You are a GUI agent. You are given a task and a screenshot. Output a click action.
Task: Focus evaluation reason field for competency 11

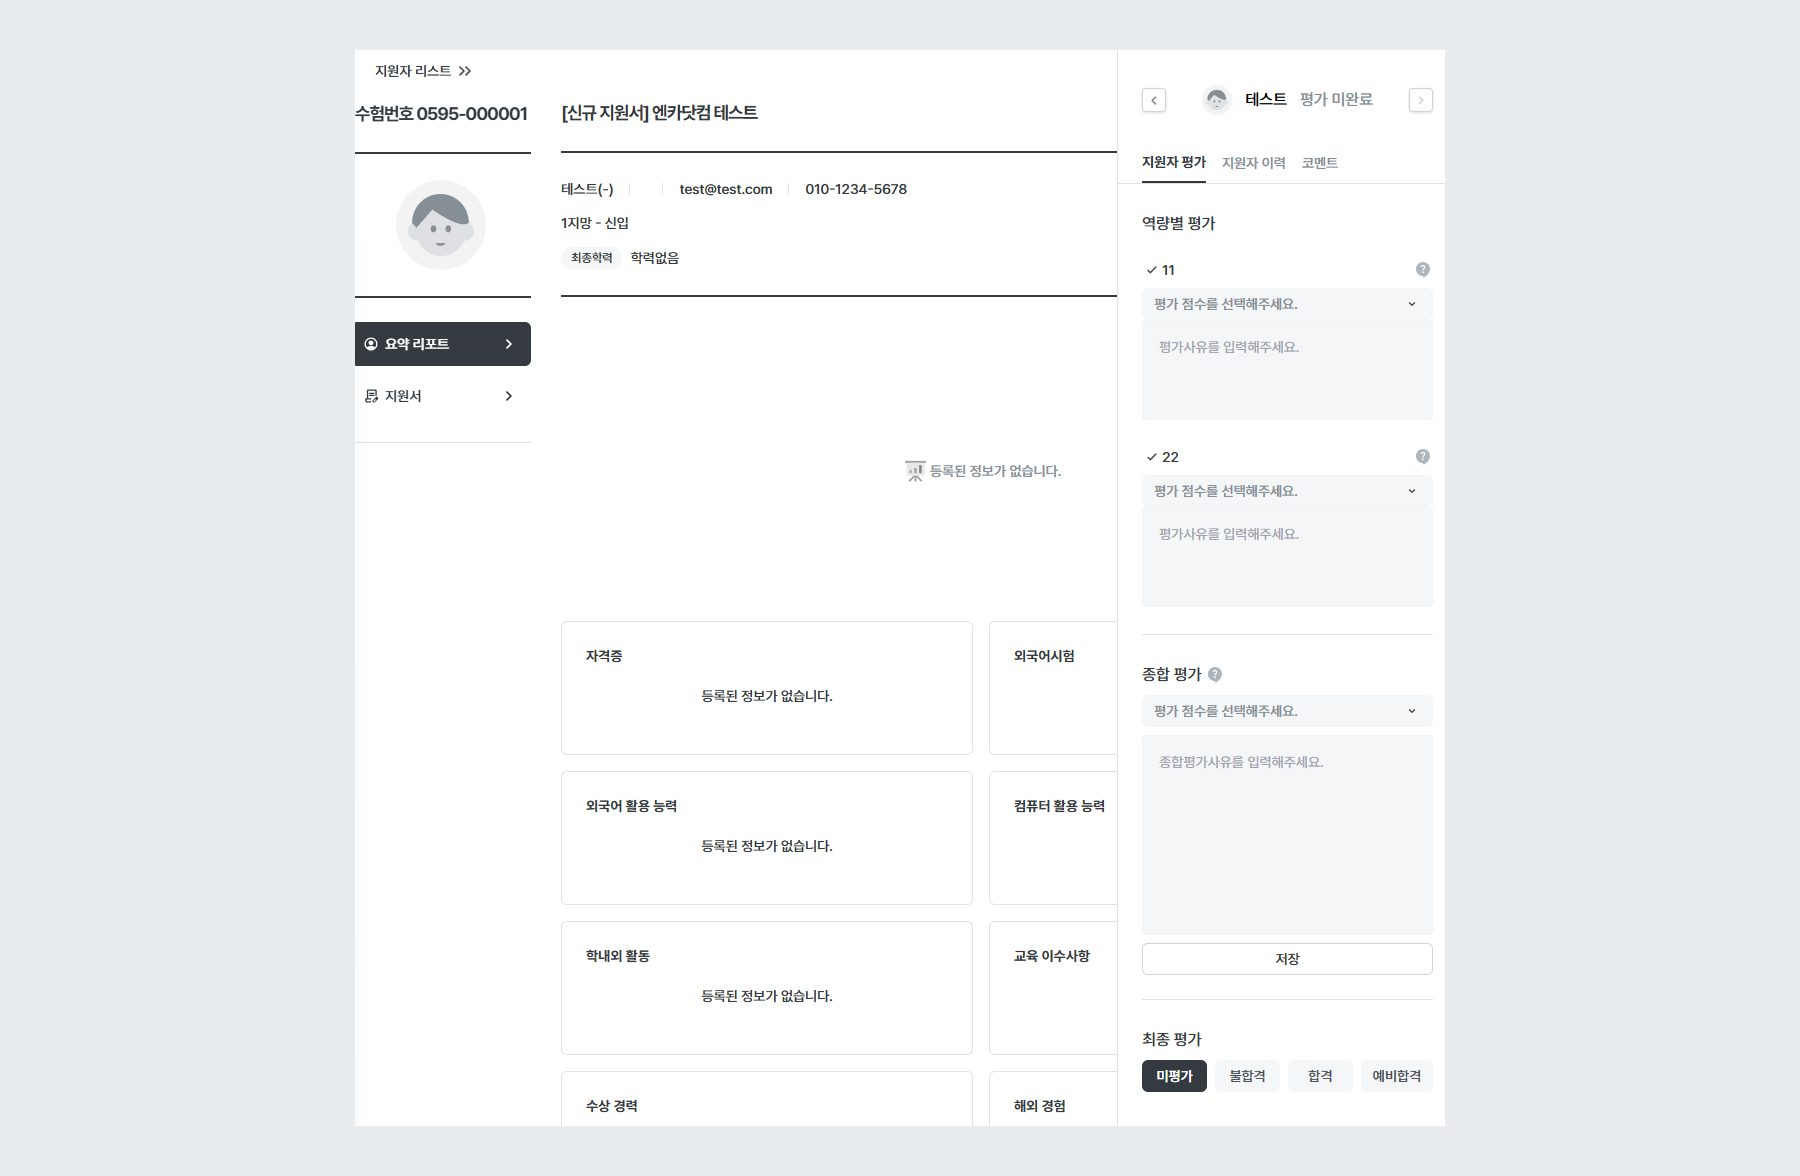click(1287, 370)
